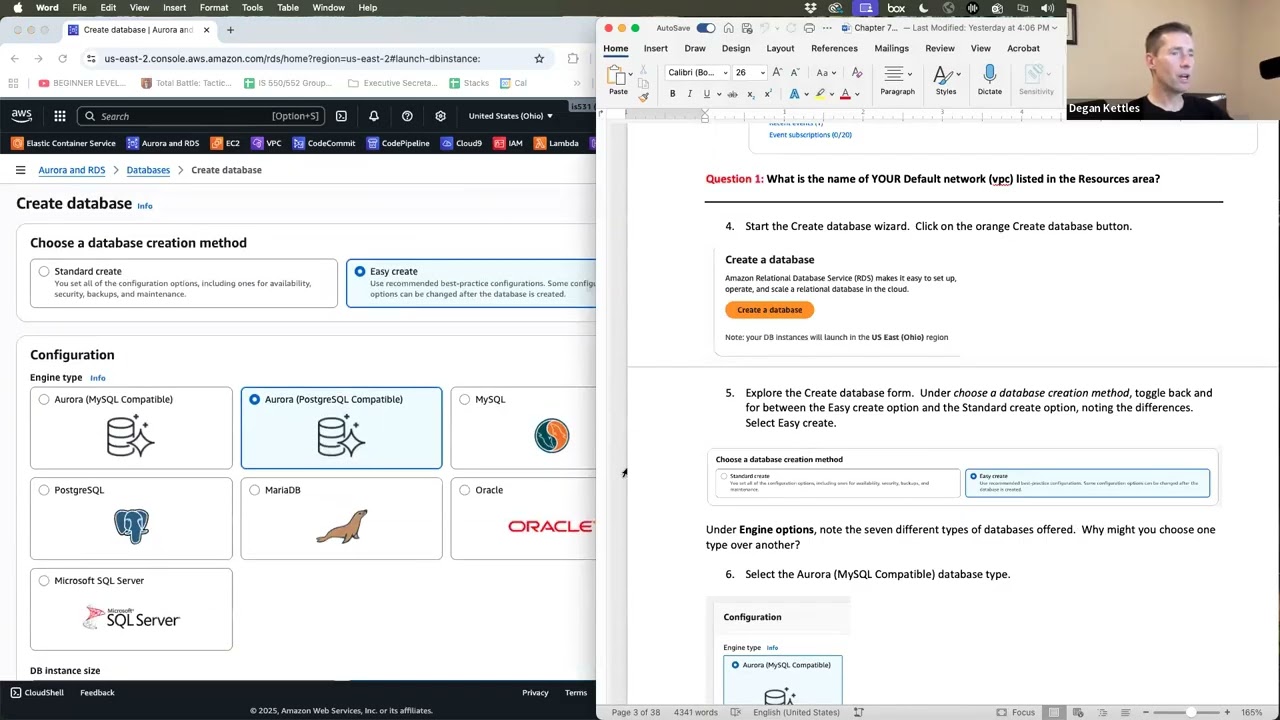Click the print icon in Word title bar

coord(809,28)
